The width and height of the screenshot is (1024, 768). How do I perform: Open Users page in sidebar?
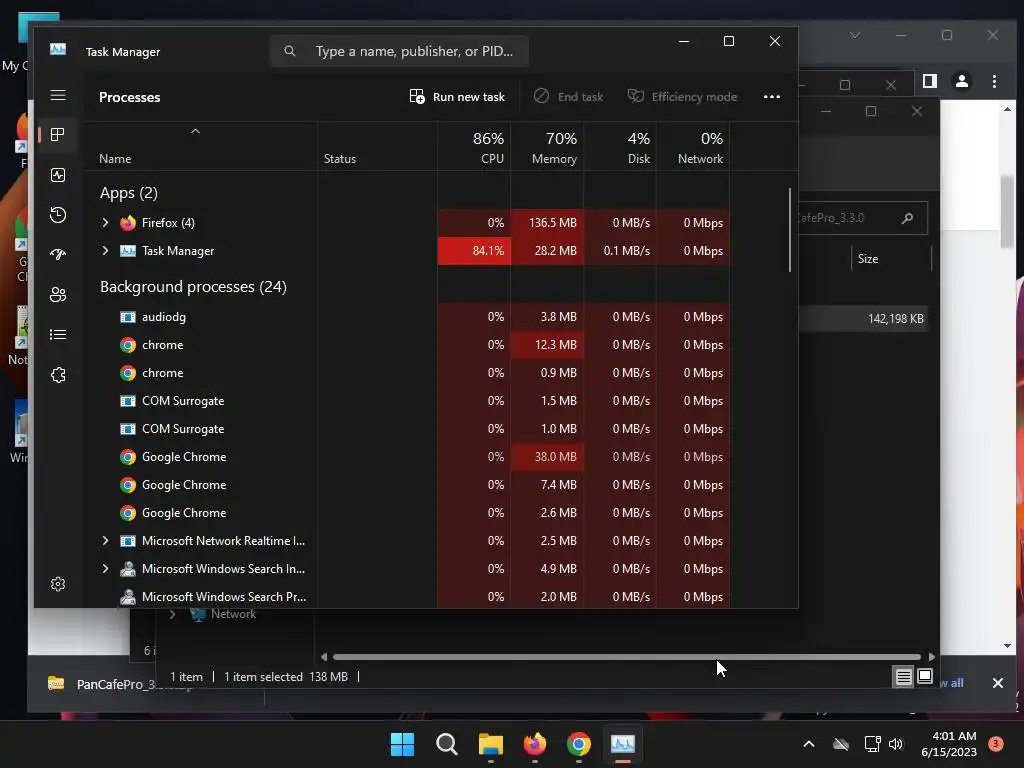point(58,295)
